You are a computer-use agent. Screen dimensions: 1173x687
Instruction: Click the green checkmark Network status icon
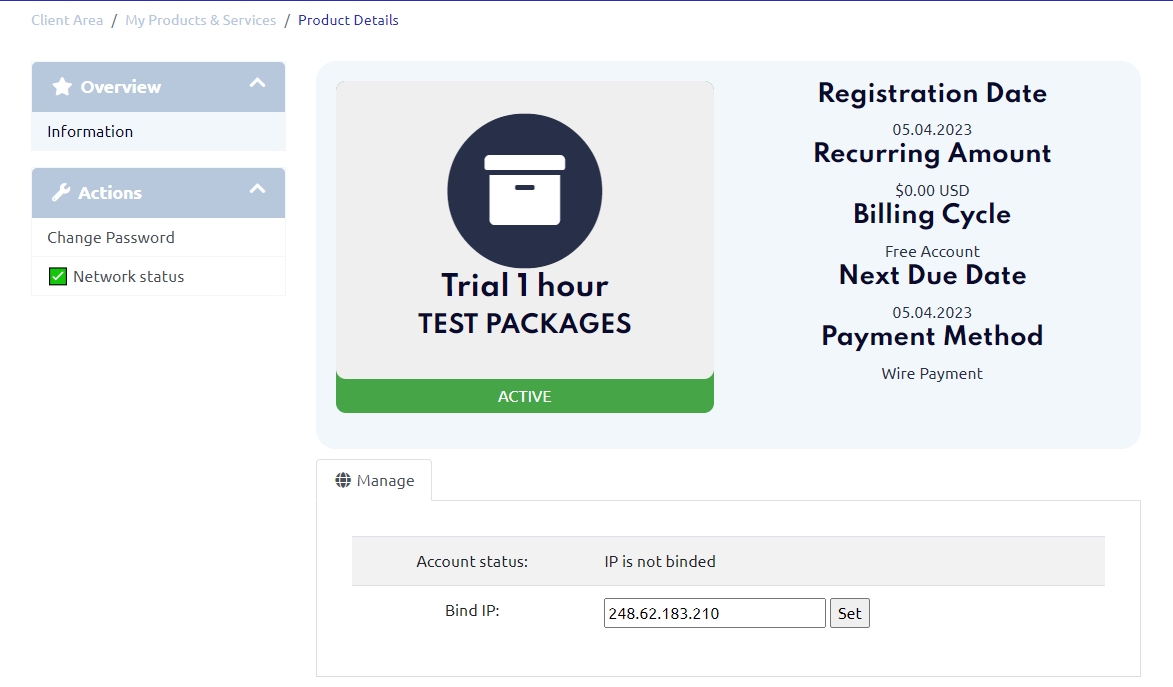tap(58, 276)
